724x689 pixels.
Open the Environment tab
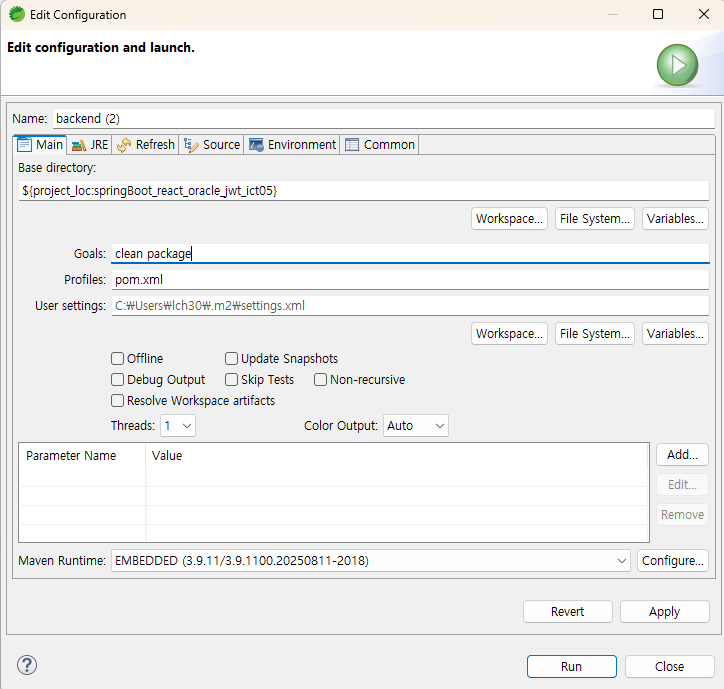tap(292, 145)
